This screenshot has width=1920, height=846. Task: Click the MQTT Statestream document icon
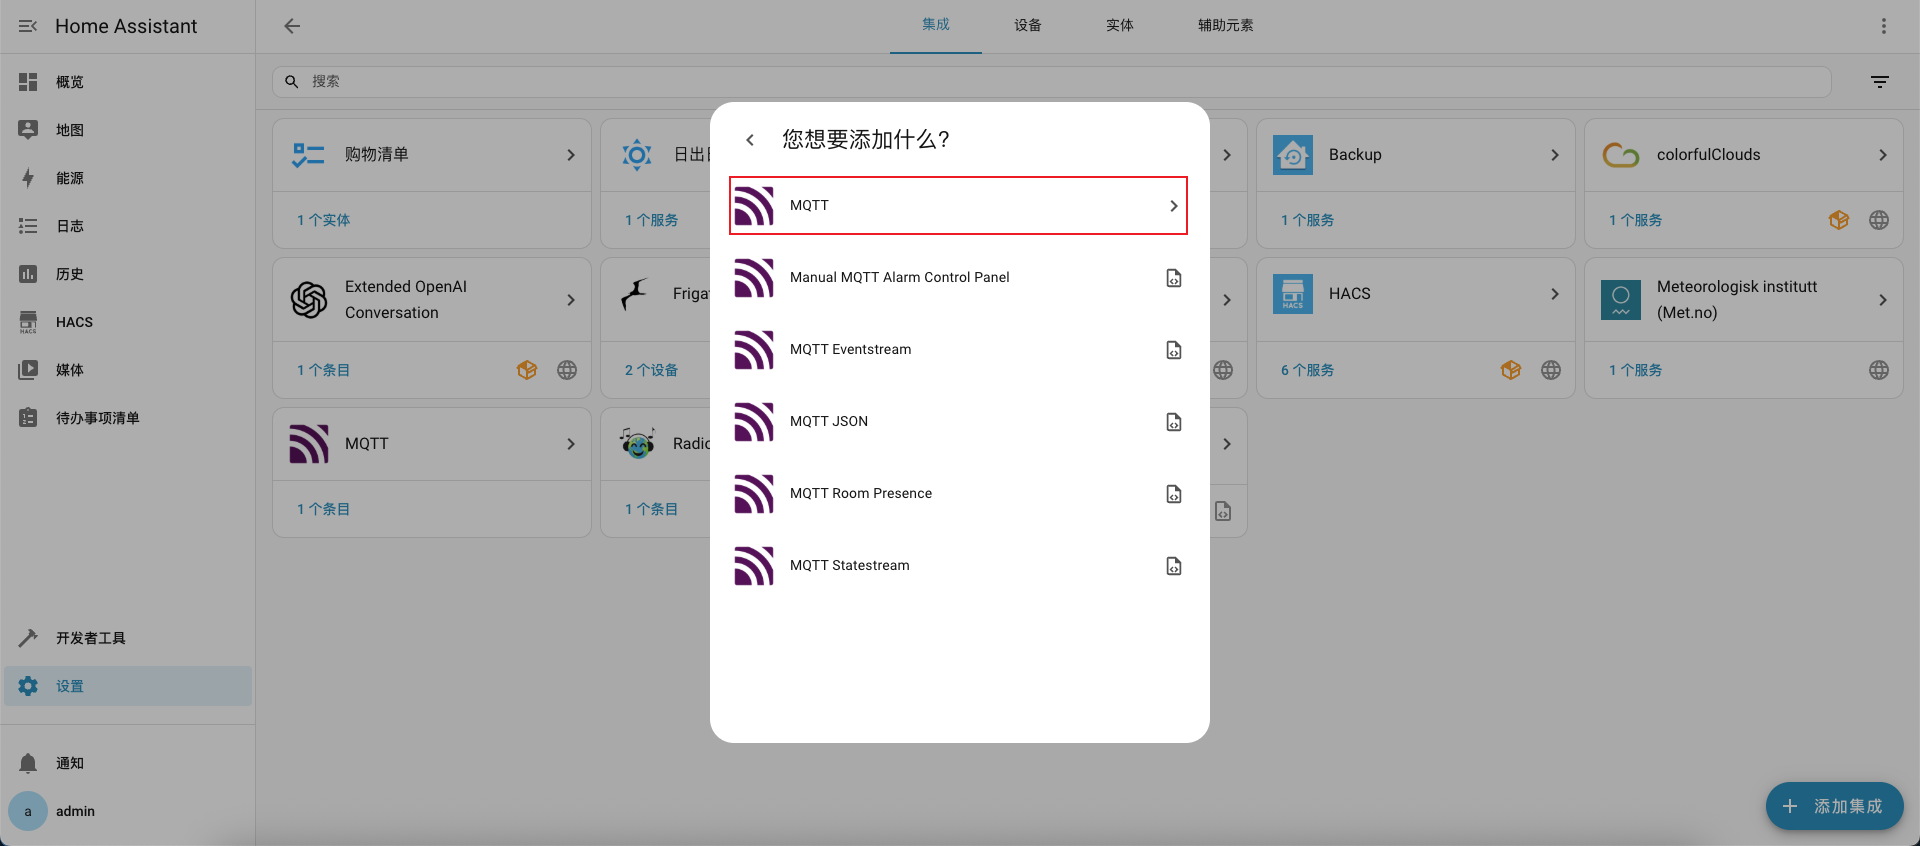click(1174, 566)
